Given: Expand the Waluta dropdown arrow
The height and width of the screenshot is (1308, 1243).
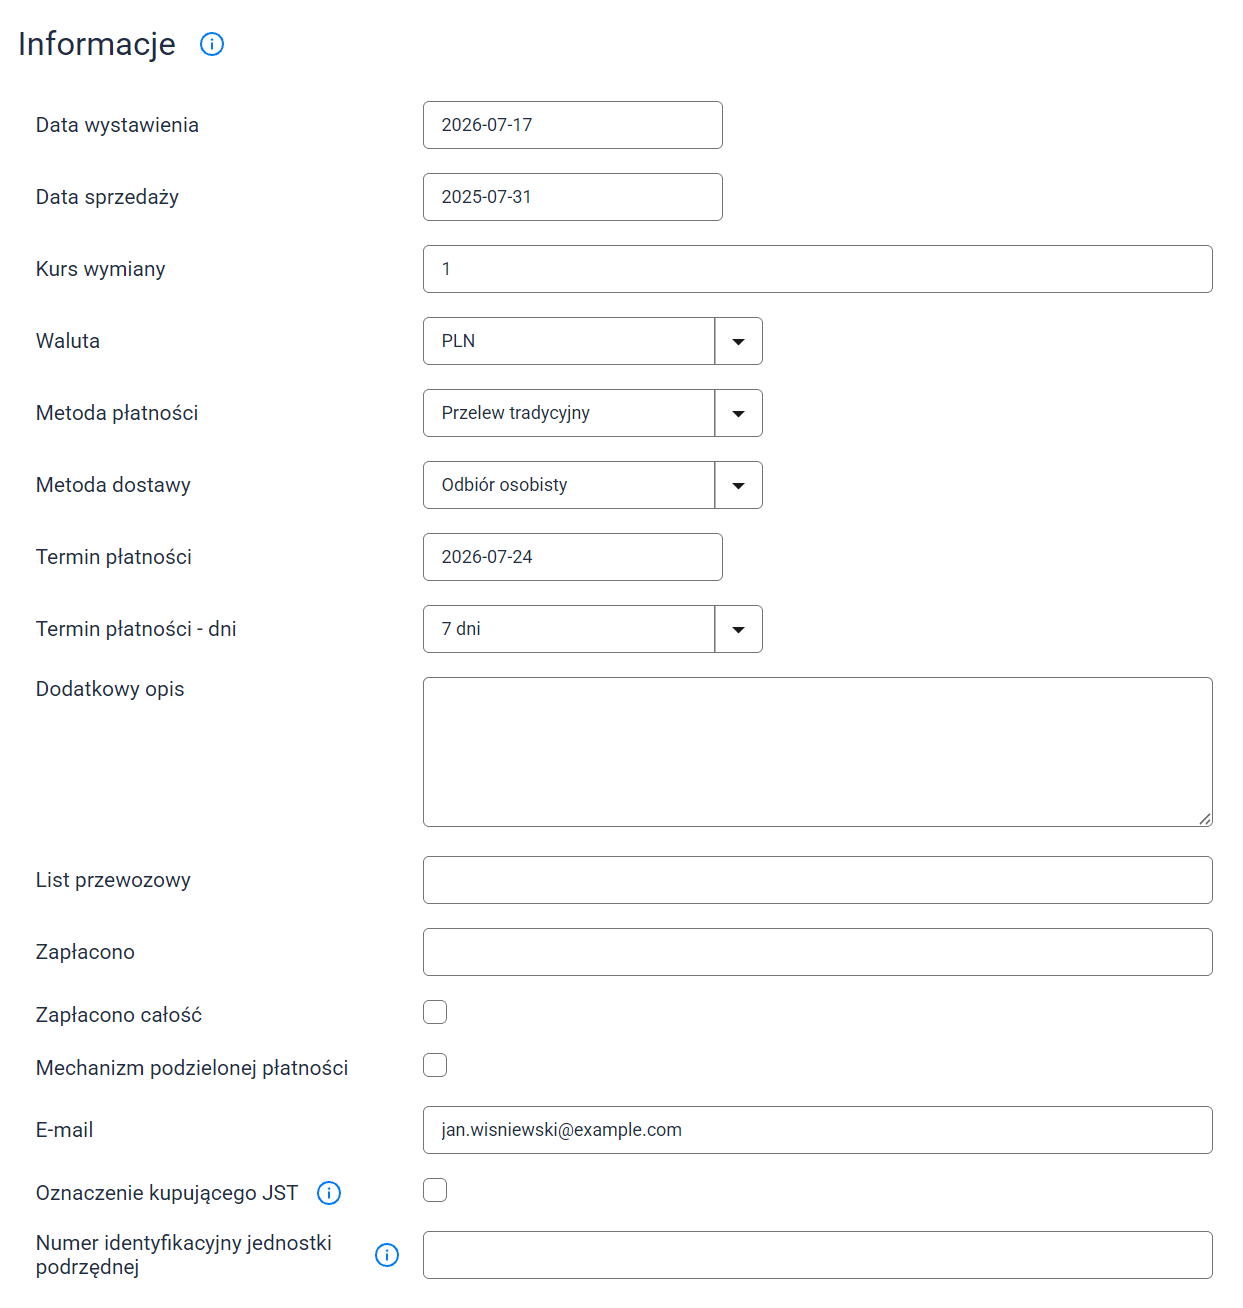Looking at the screenshot, I should 738,341.
